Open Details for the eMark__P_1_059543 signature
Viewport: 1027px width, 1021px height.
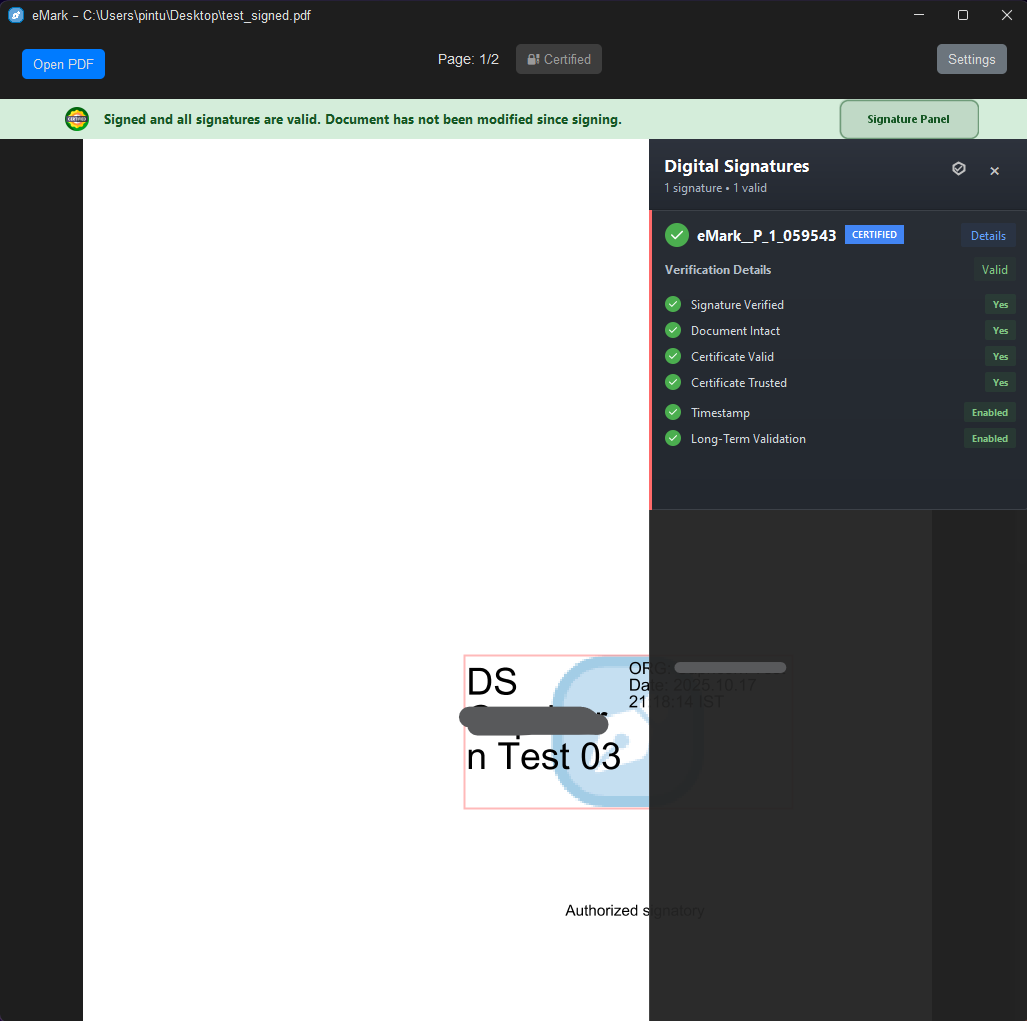[x=988, y=235]
